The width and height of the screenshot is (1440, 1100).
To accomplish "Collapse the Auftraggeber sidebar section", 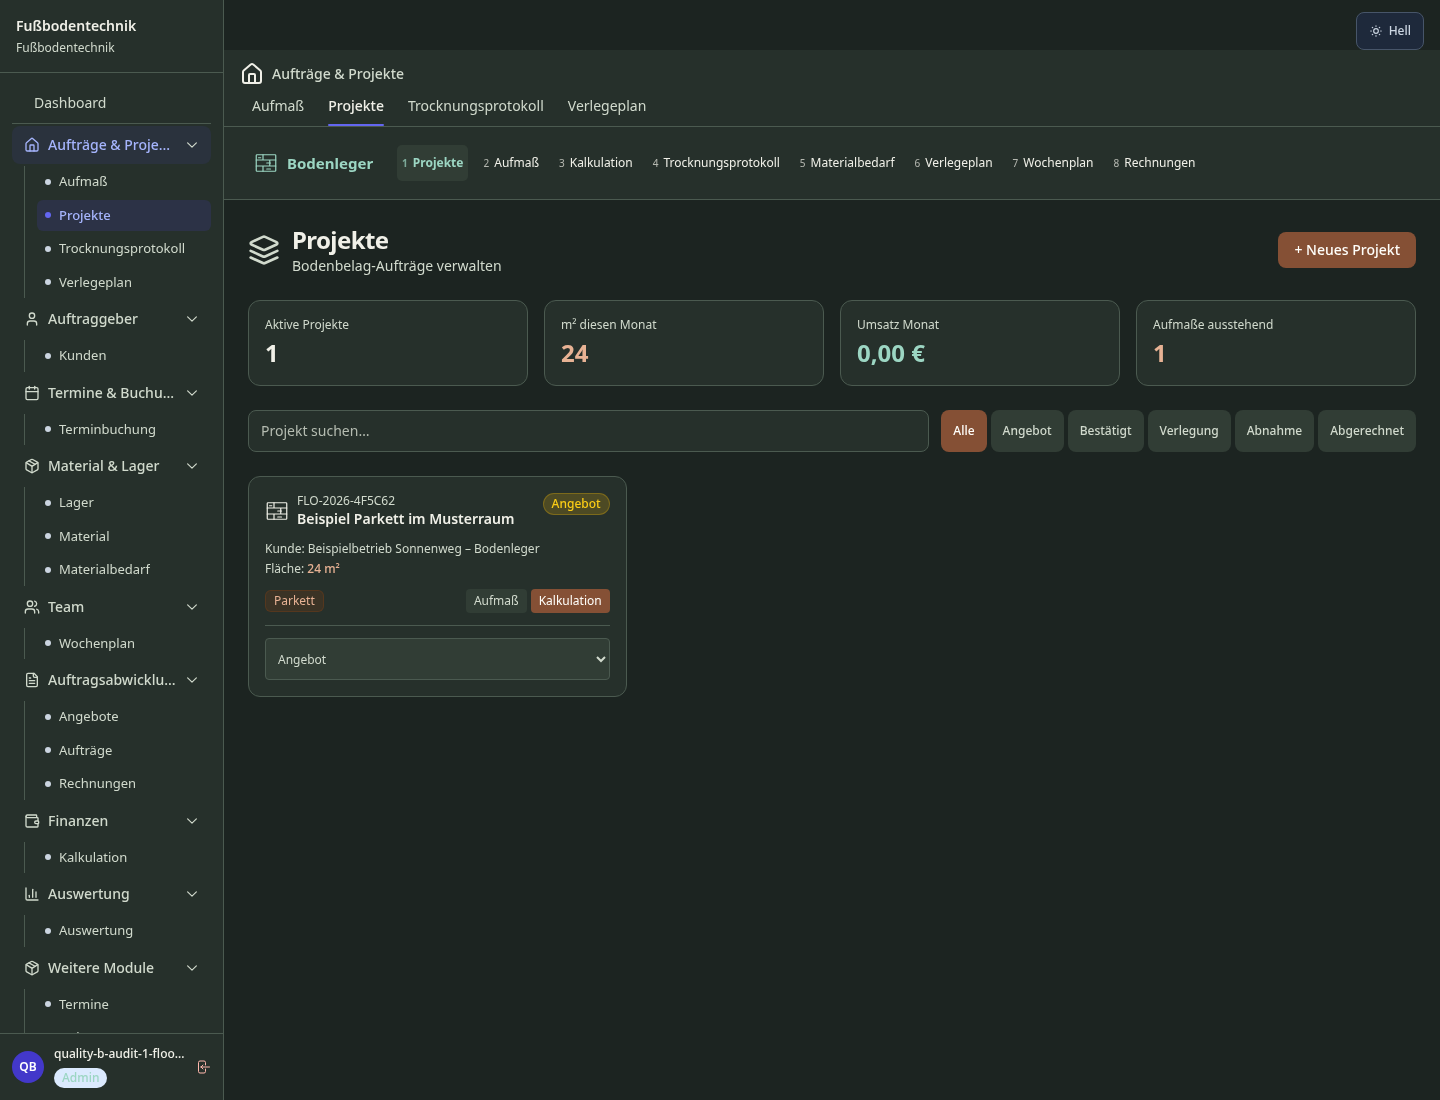I will coord(192,319).
